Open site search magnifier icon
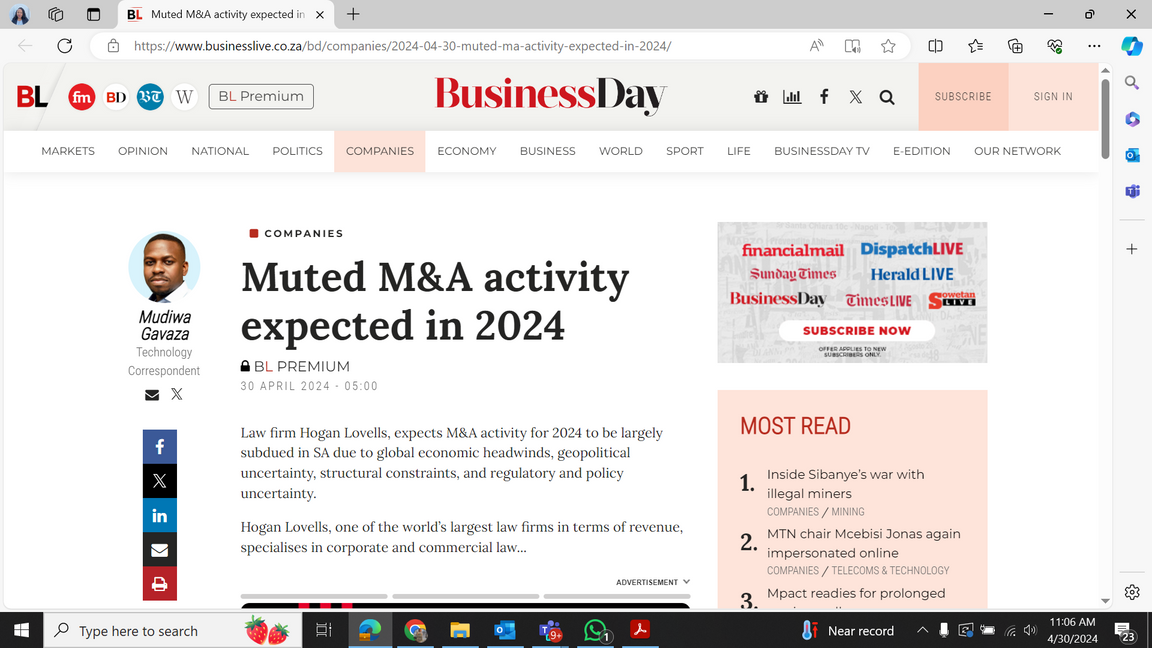The width and height of the screenshot is (1152, 648). [887, 97]
